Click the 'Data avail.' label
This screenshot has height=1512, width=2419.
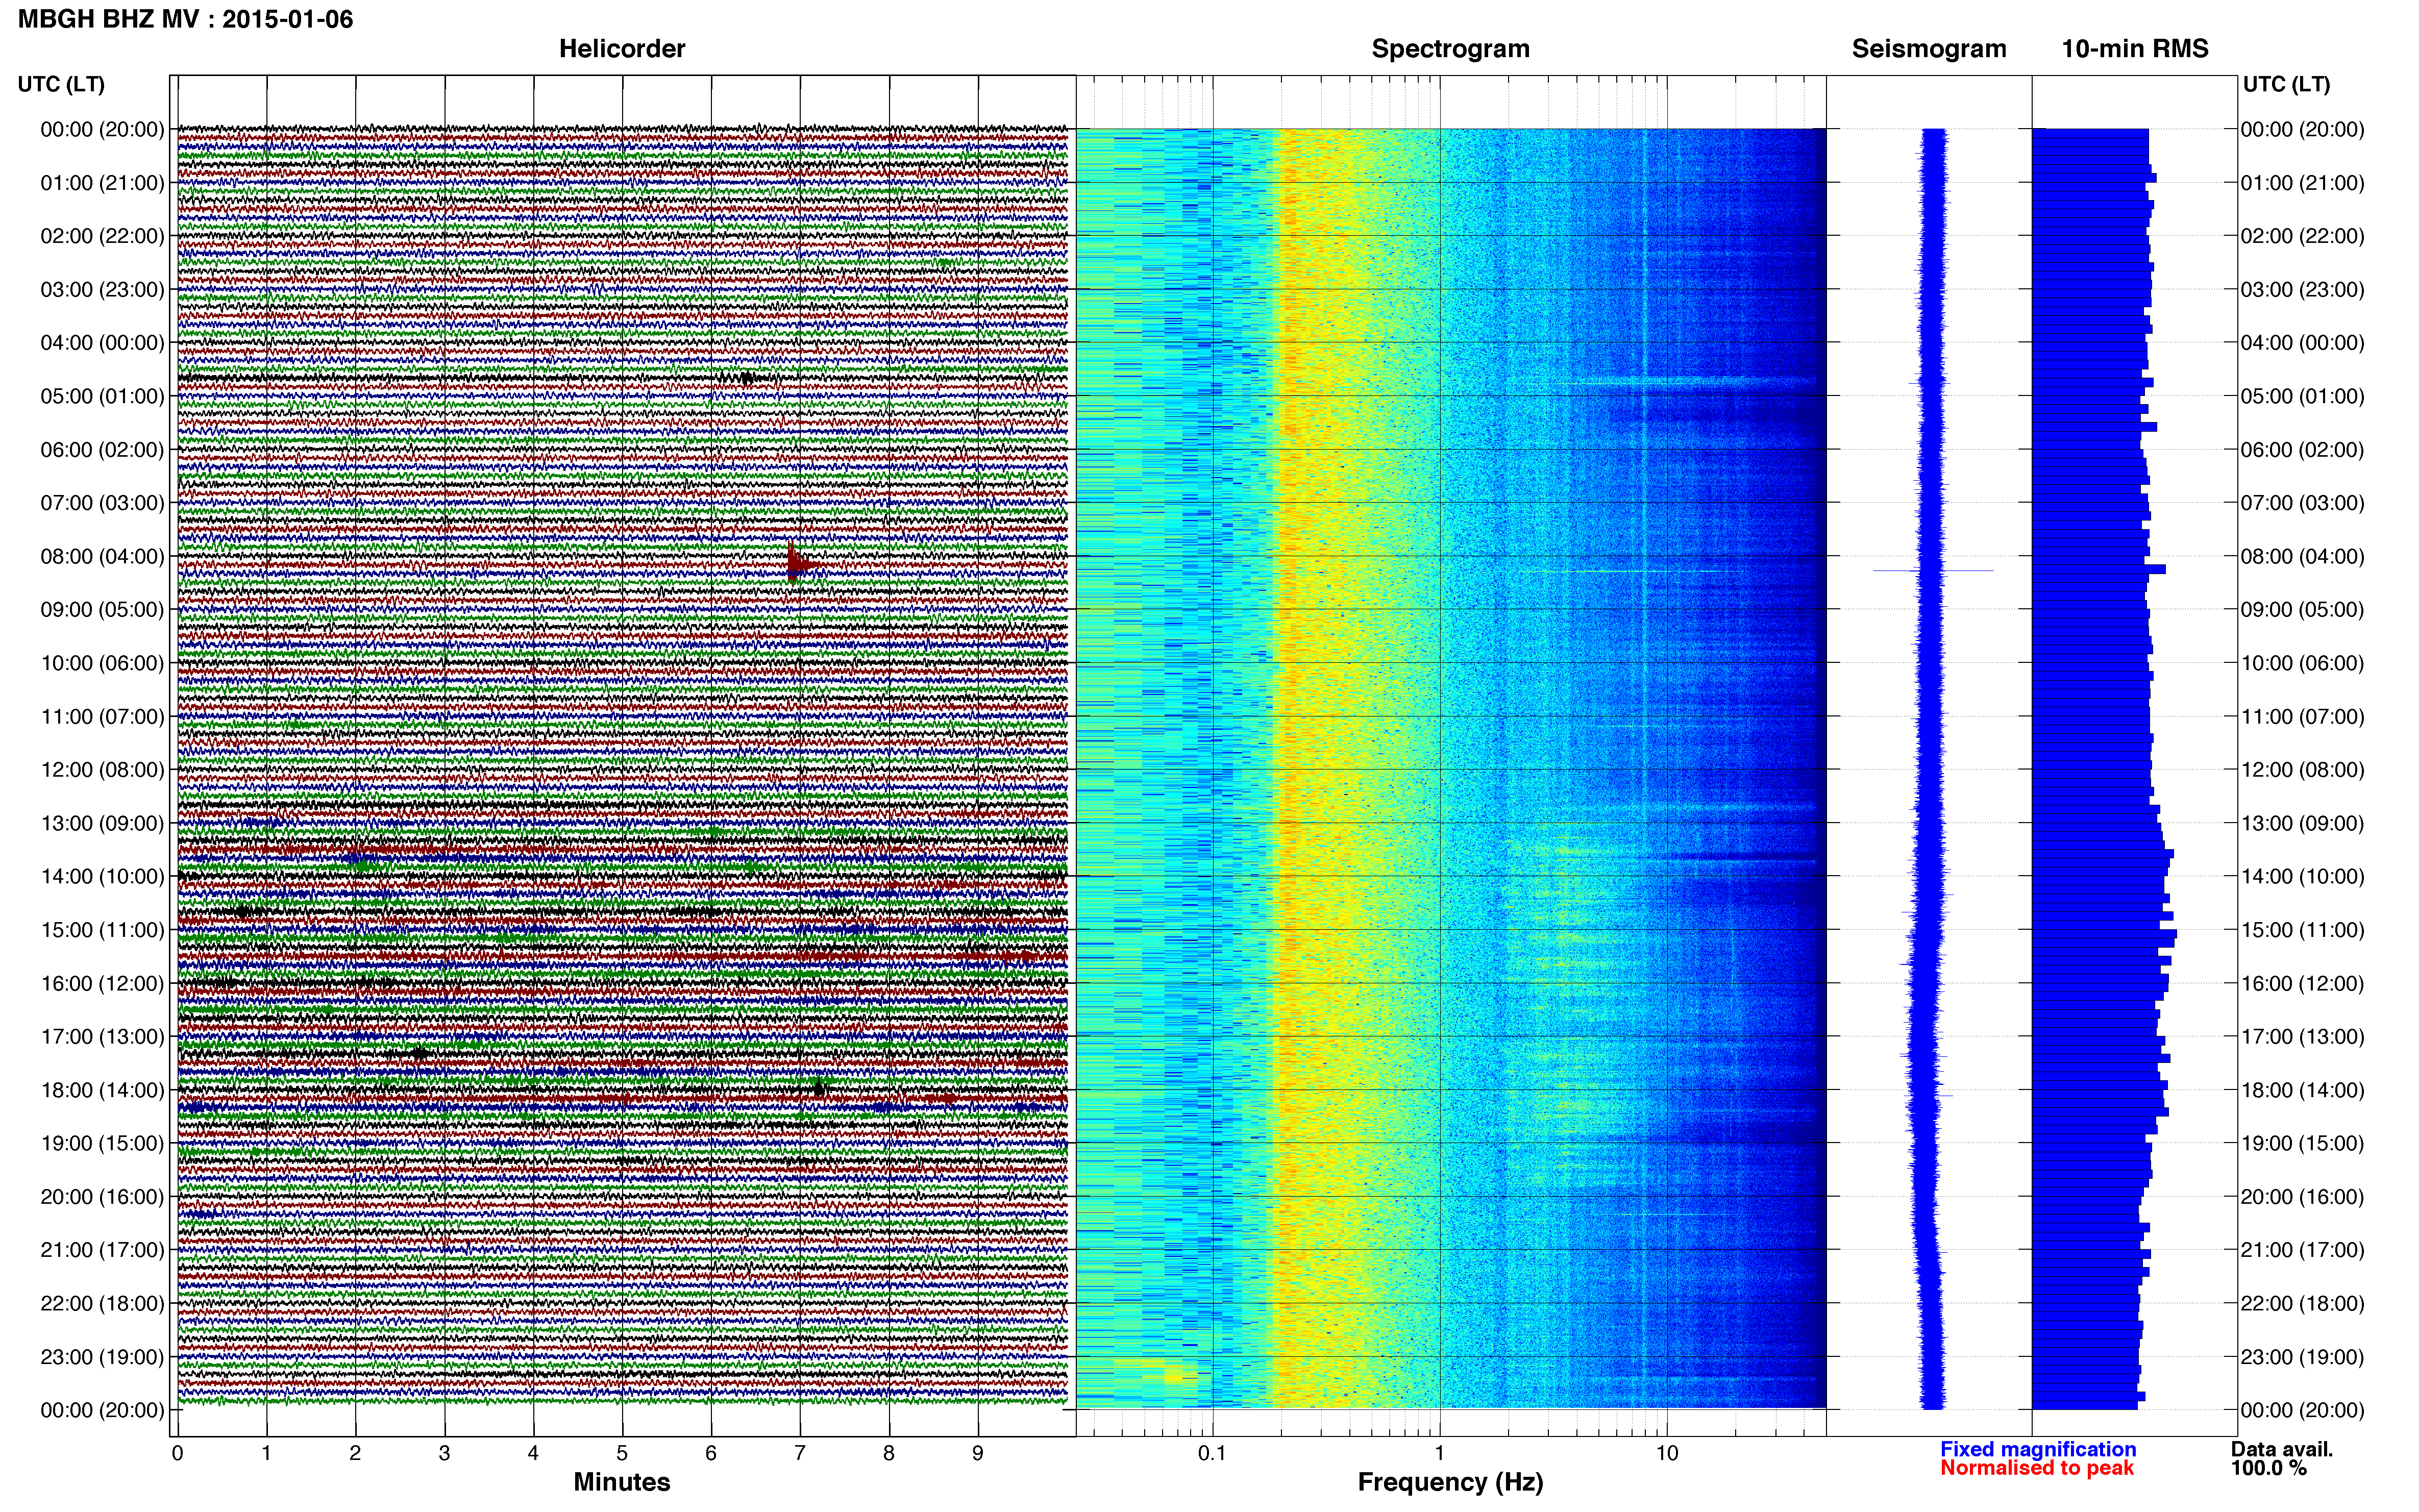click(2282, 1449)
